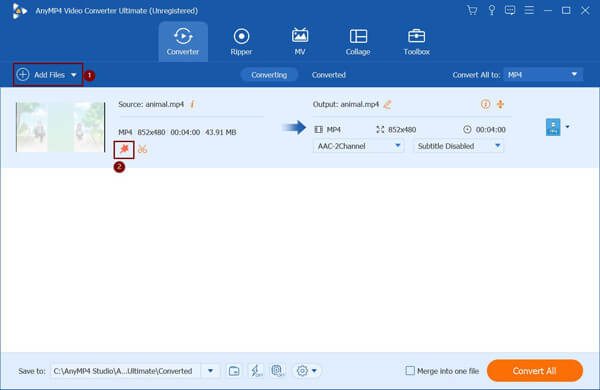The width and height of the screenshot is (600, 390).
Task: Switch to the Ripper tab
Action: (241, 42)
